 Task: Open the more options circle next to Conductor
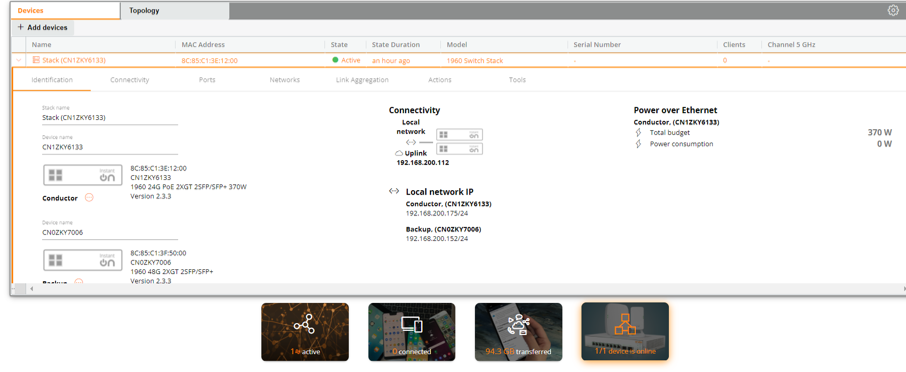(x=89, y=198)
